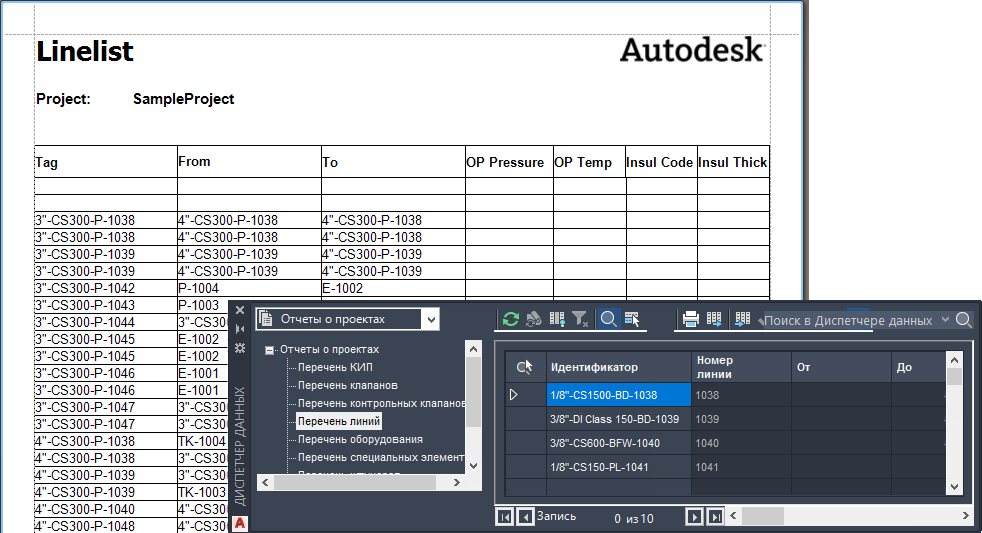Toggle the magnifier zoom icon in toolbar
982x533 pixels.
(607, 319)
